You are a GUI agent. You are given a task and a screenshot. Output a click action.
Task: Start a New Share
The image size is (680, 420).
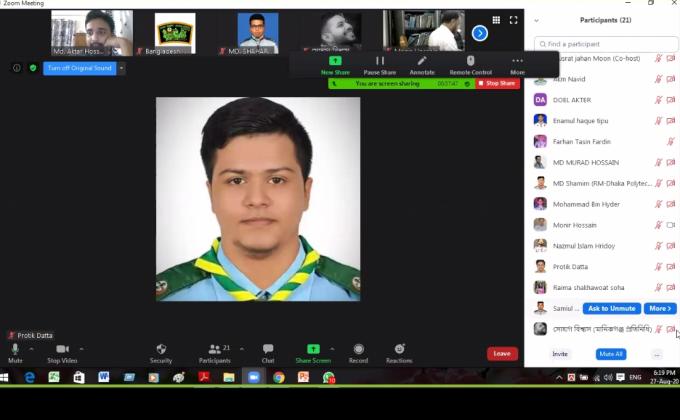coord(335,62)
